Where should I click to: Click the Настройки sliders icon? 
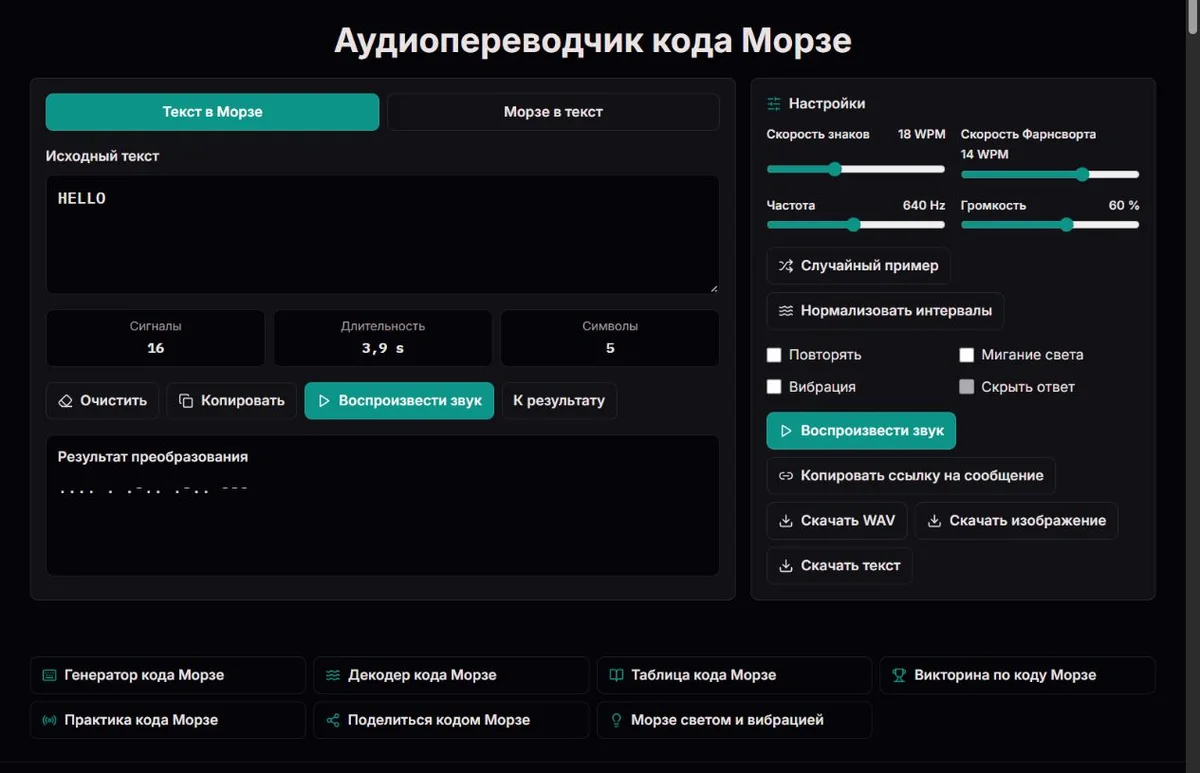[774, 104]
